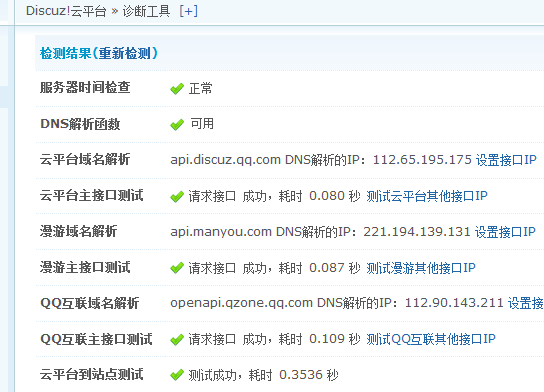Screen dimensions: 544x392
Task: Click green check in QQ互联主接口测试 row
Action: point(177,340)
